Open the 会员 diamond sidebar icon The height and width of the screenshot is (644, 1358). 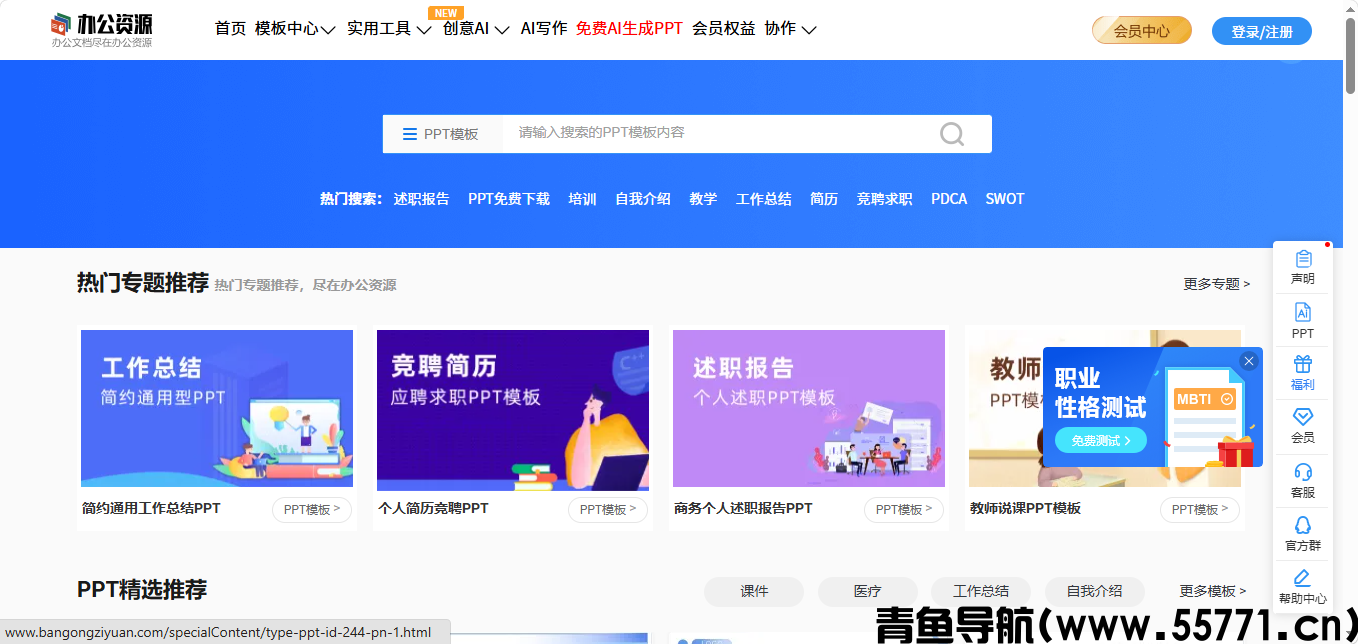point(1302,425)
